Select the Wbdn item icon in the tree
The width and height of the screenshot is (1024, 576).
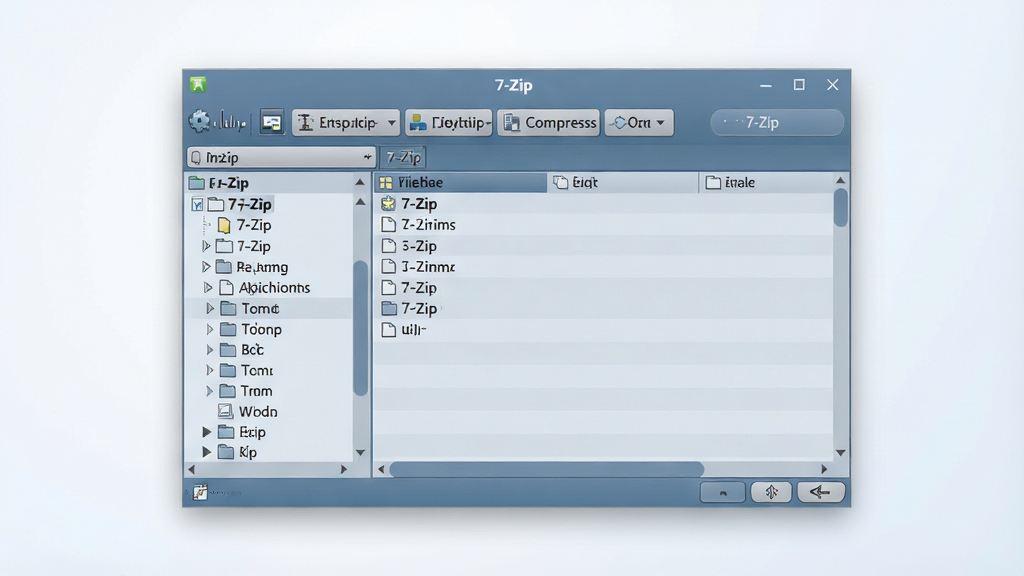tap(225, 411)
